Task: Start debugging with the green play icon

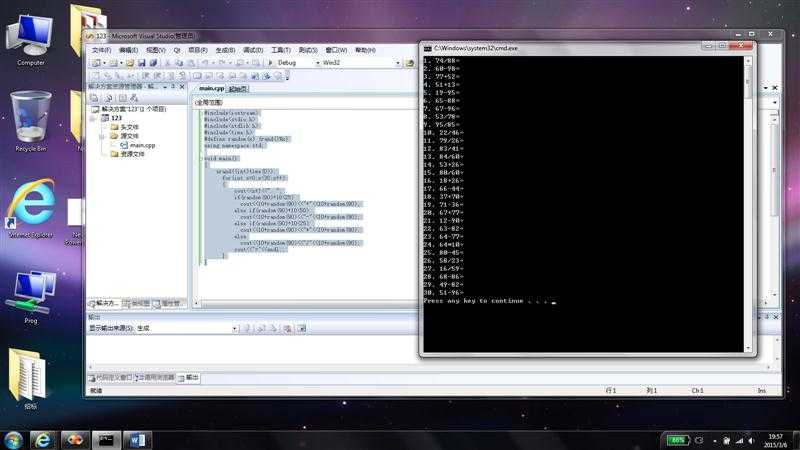Action: click(270, 63)
